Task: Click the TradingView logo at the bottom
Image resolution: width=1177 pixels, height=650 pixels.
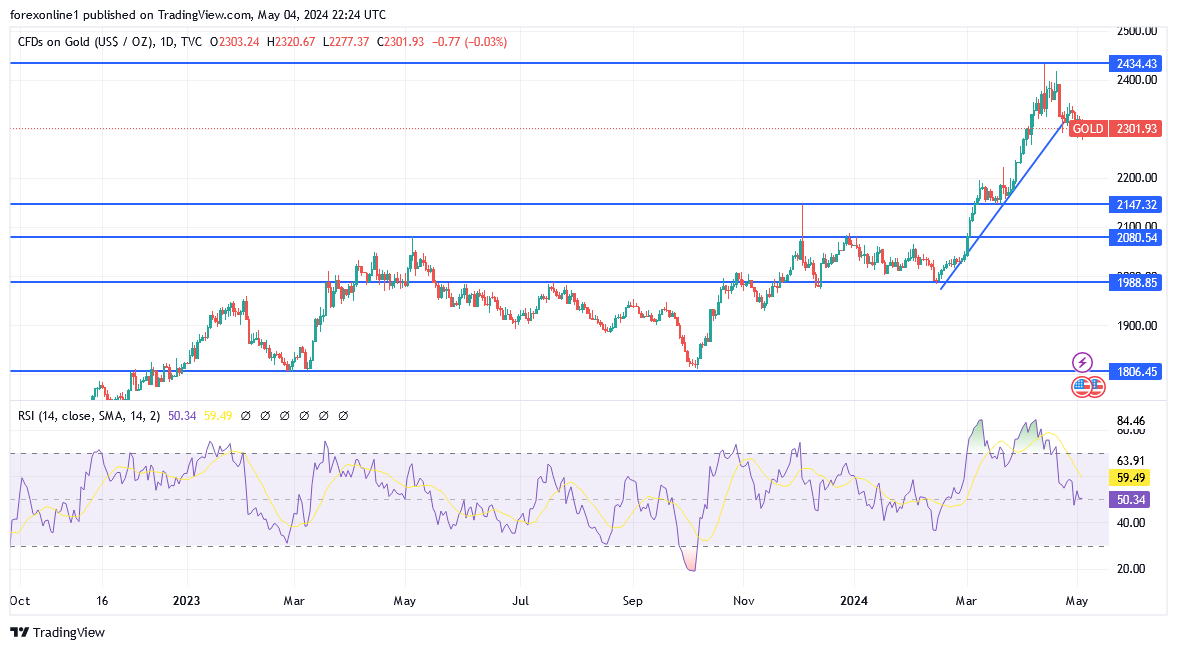Action: [x=57, y=633]
